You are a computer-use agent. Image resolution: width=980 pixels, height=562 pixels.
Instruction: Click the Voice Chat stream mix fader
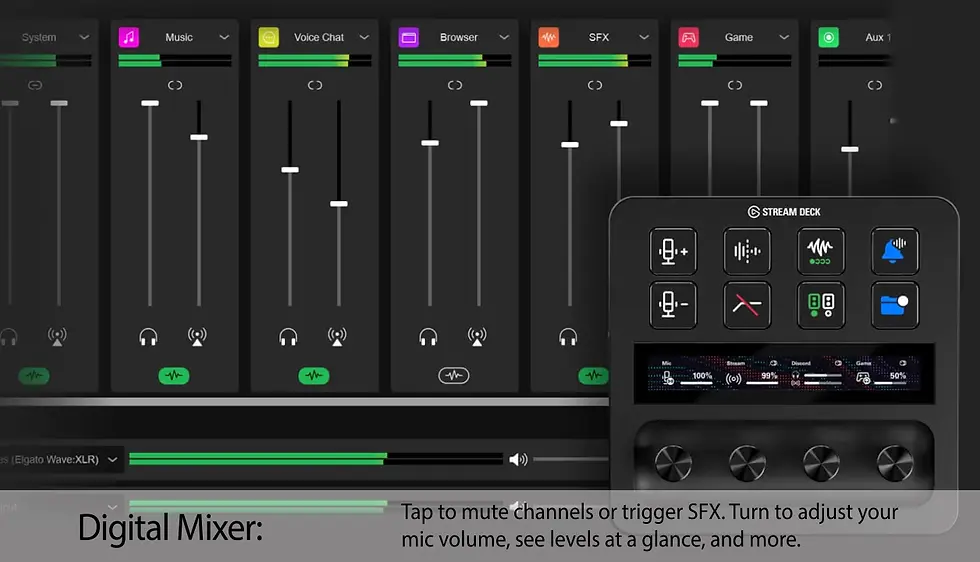pos(339,204)
